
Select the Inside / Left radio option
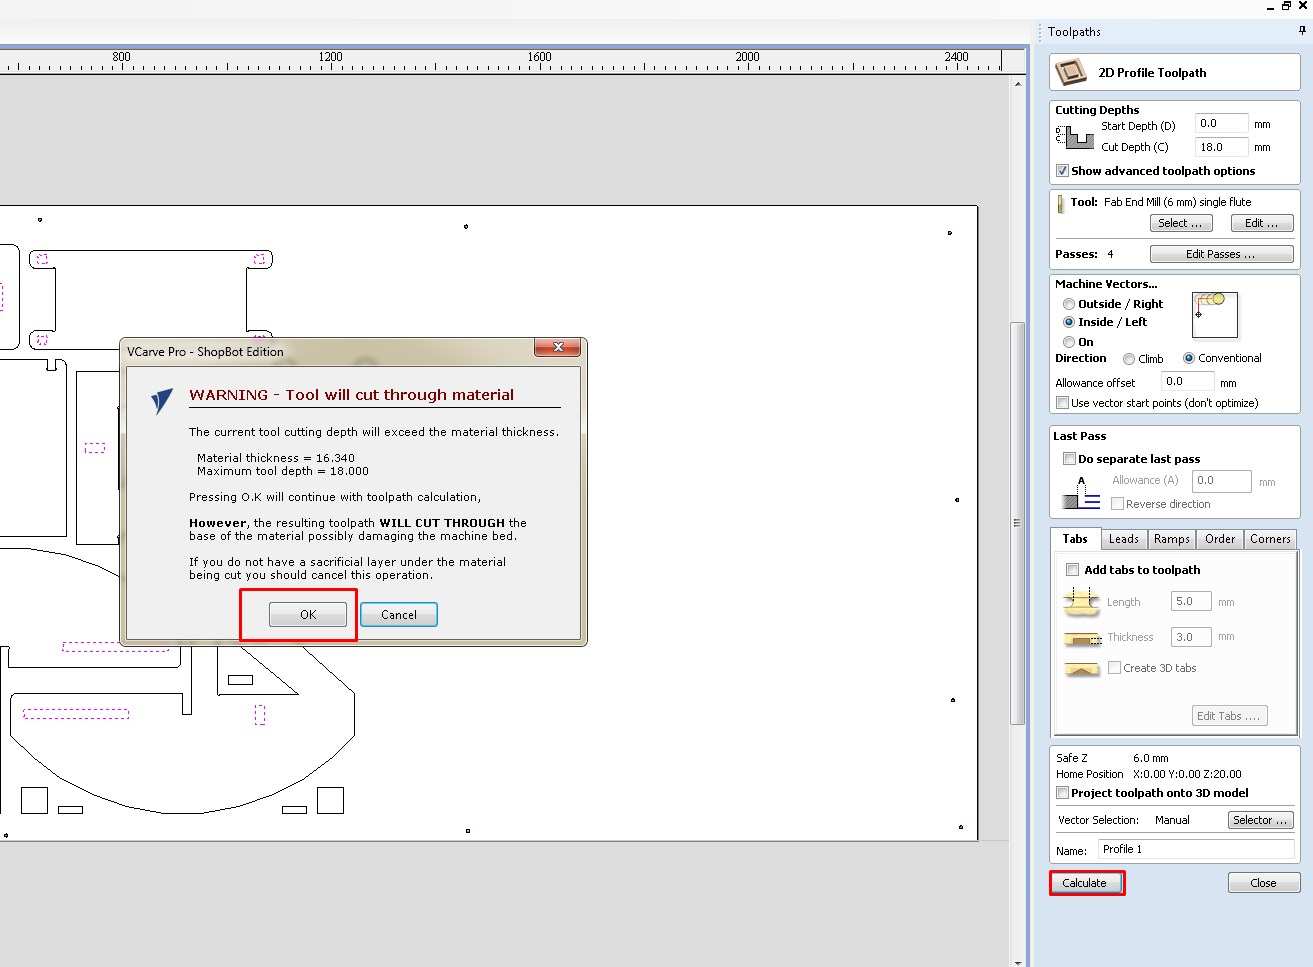tap(1069, 322)
